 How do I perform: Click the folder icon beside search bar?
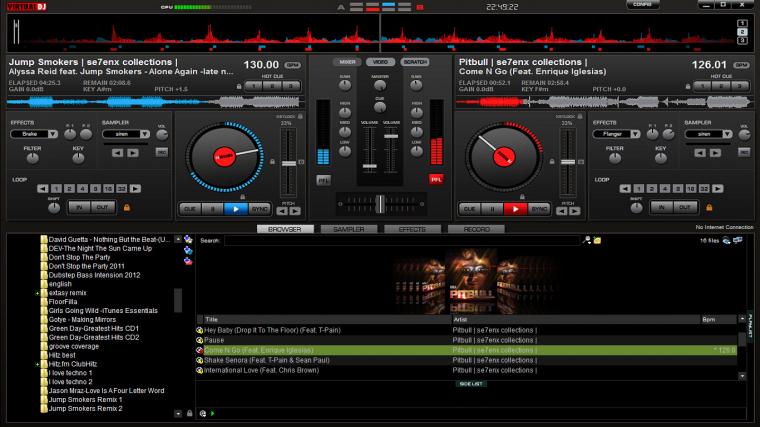coord(597,240)
